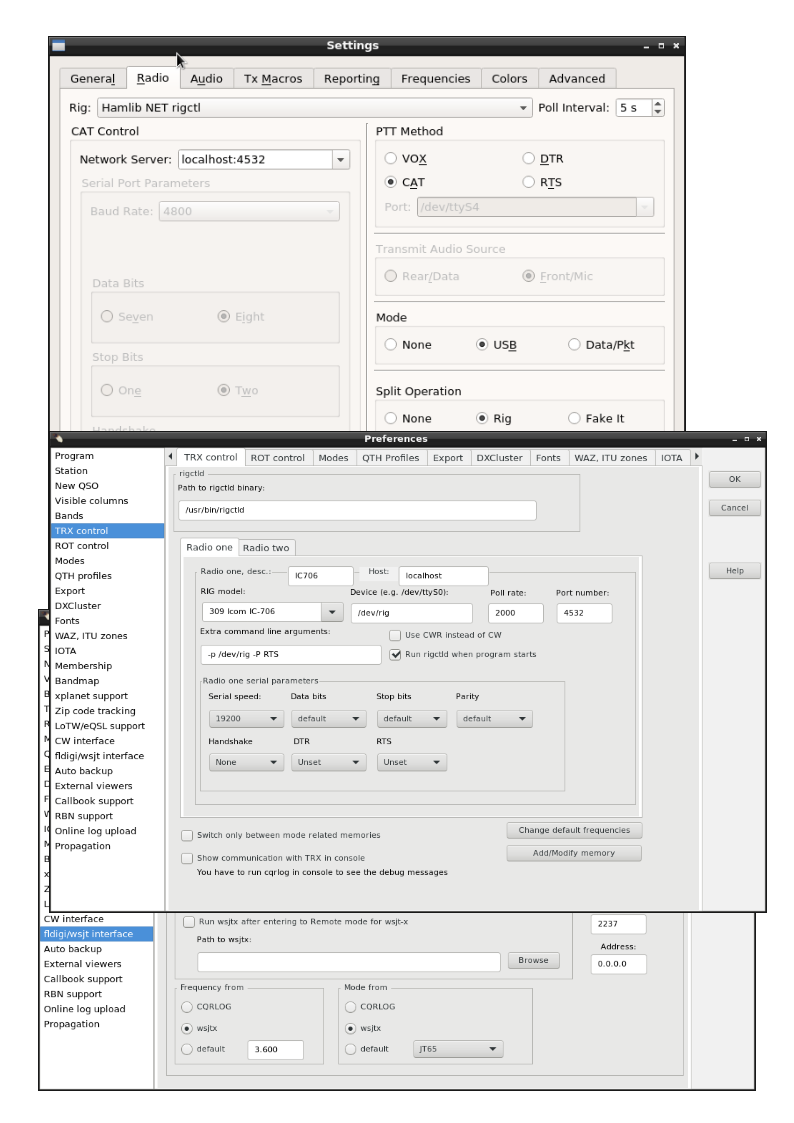
Task: Open Parity dropdown
Action: (494, 718)
